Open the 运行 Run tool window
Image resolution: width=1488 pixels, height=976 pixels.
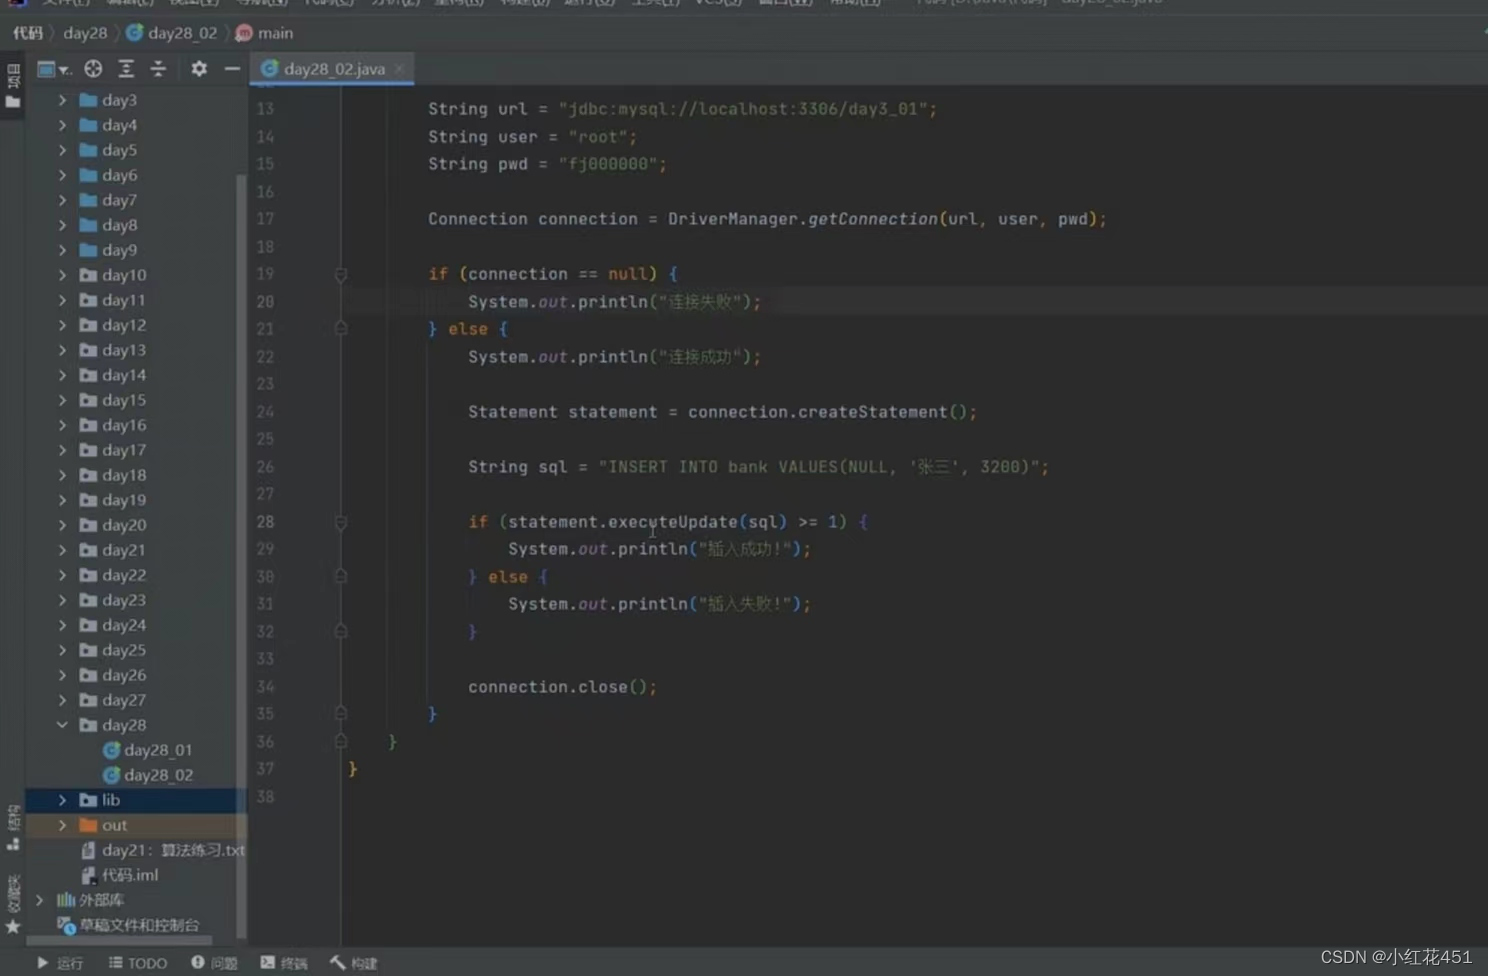coord(60,963)
